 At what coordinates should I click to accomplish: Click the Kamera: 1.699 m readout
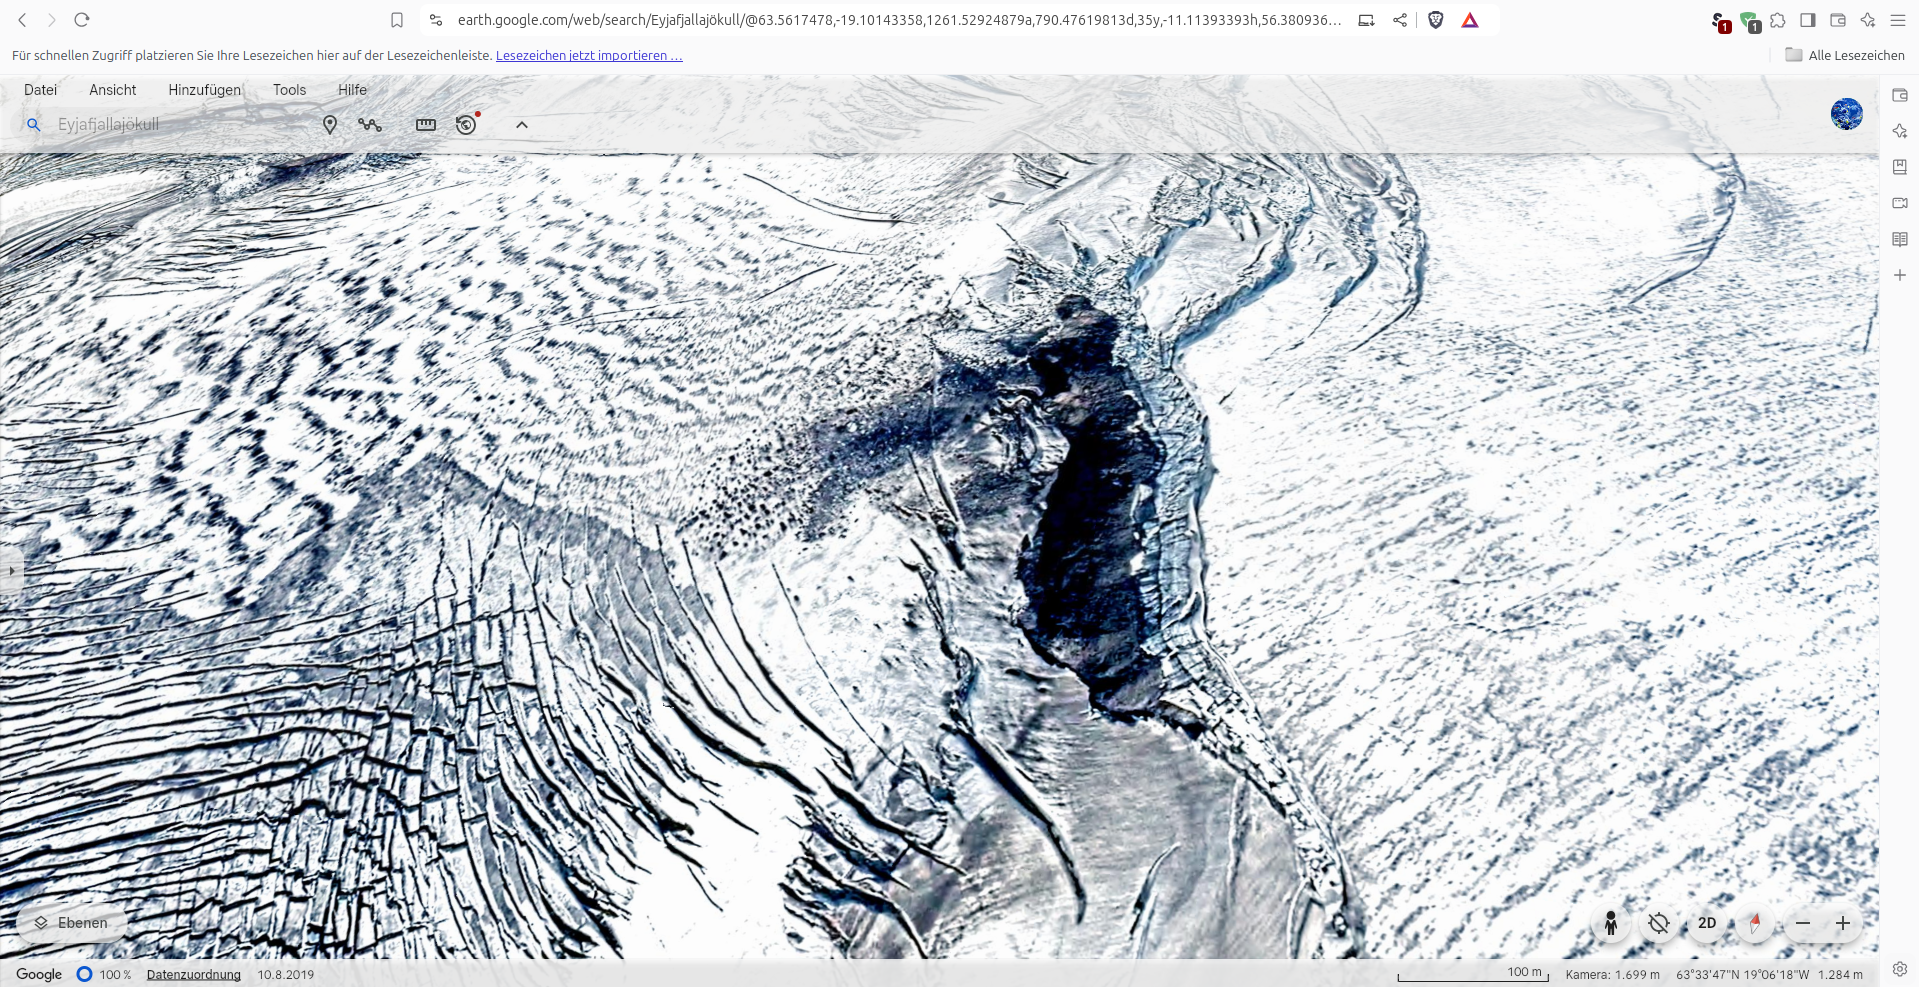pyautogui.click(x=1612, y=974)
